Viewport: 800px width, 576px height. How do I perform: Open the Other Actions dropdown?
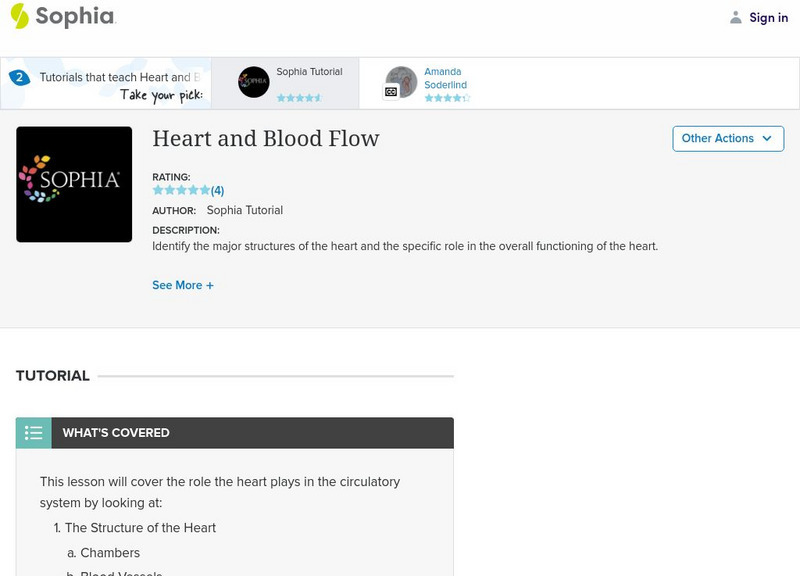tap(726, 138)
